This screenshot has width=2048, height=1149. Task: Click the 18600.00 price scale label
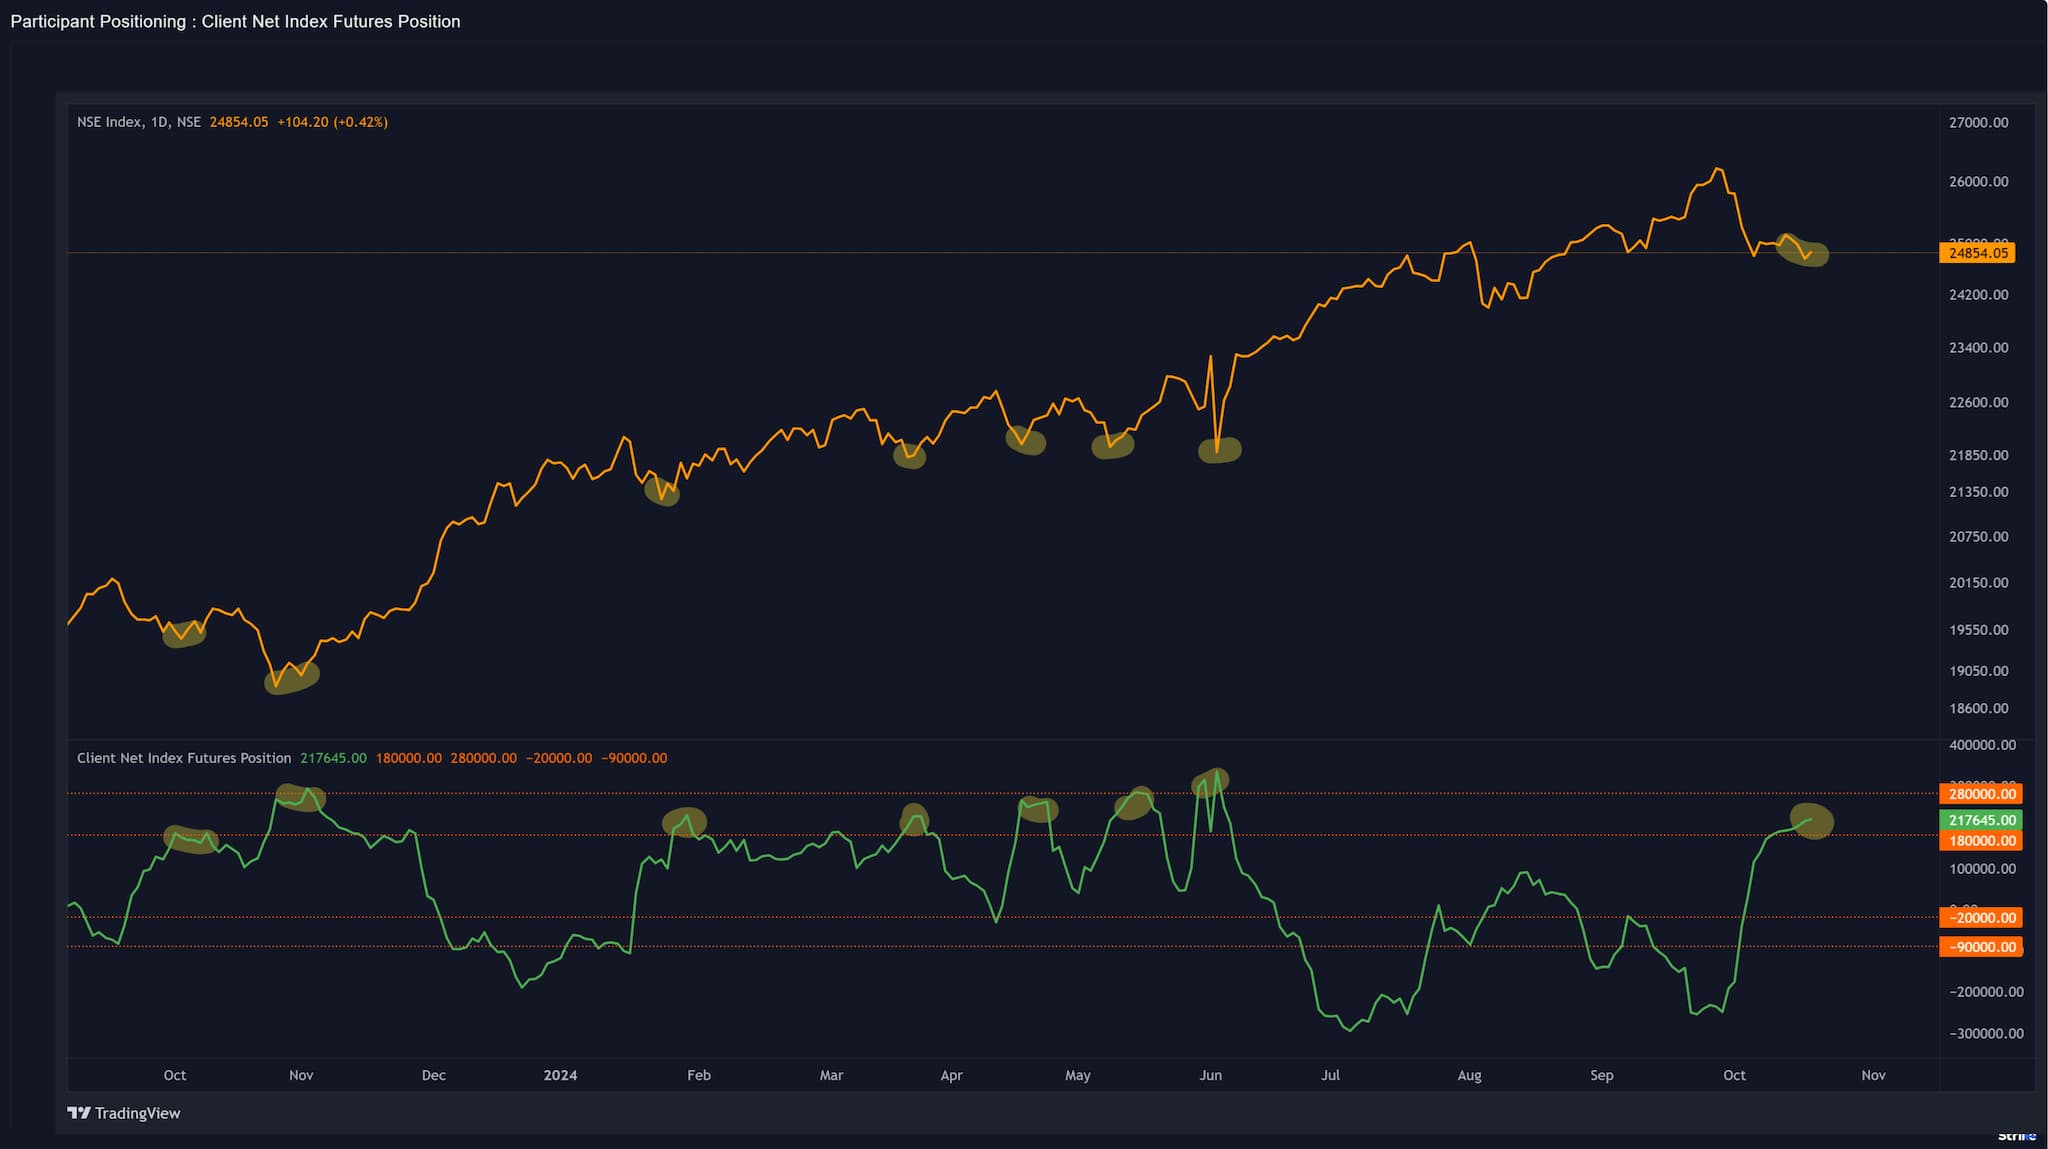[x=1978, y=708]
